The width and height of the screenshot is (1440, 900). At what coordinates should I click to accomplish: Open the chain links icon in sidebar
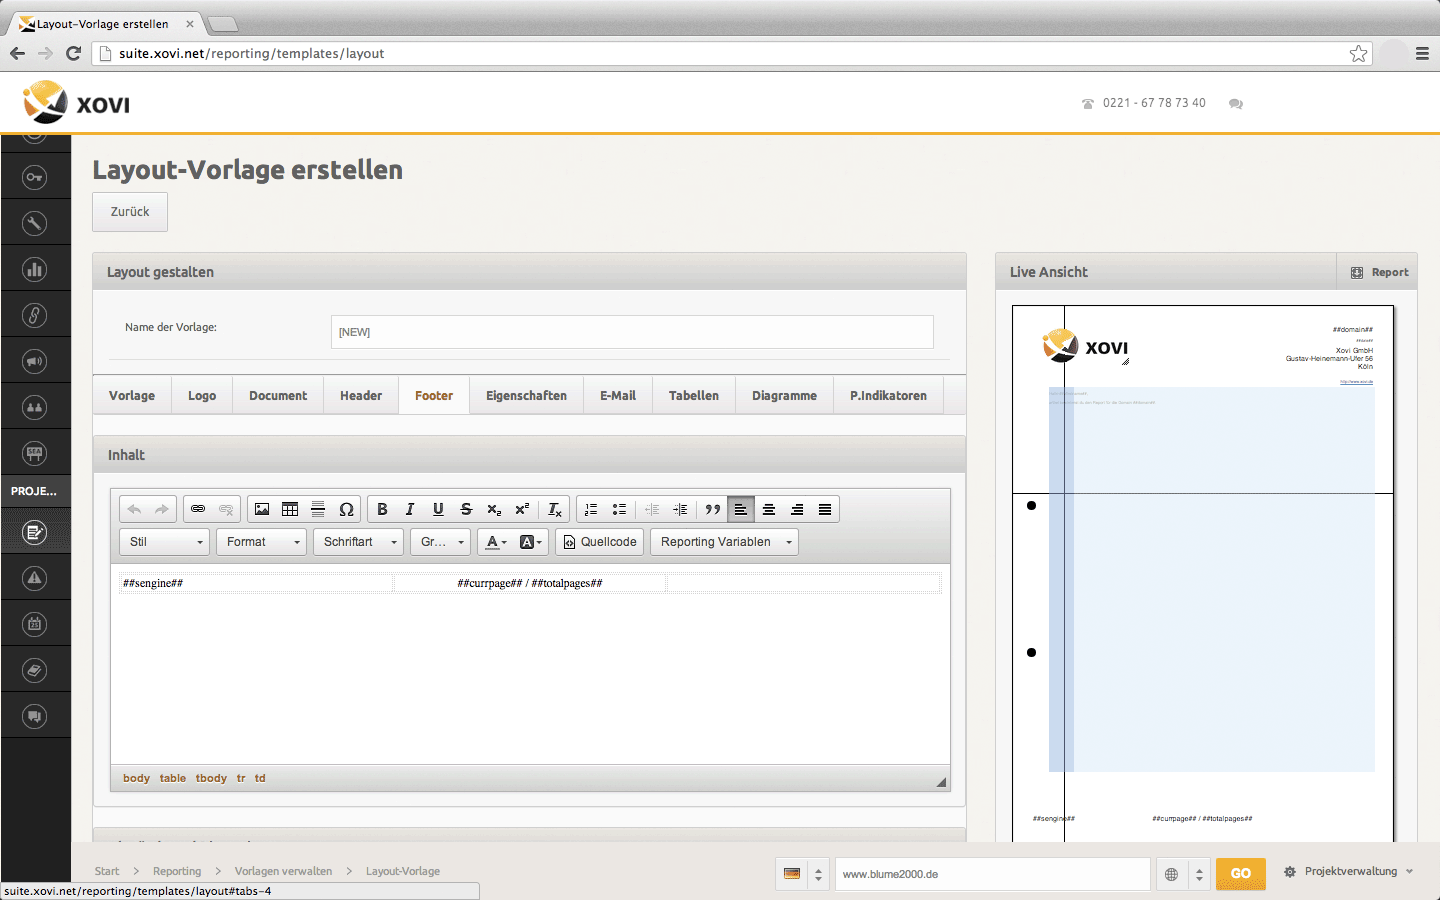click(35, 315)
